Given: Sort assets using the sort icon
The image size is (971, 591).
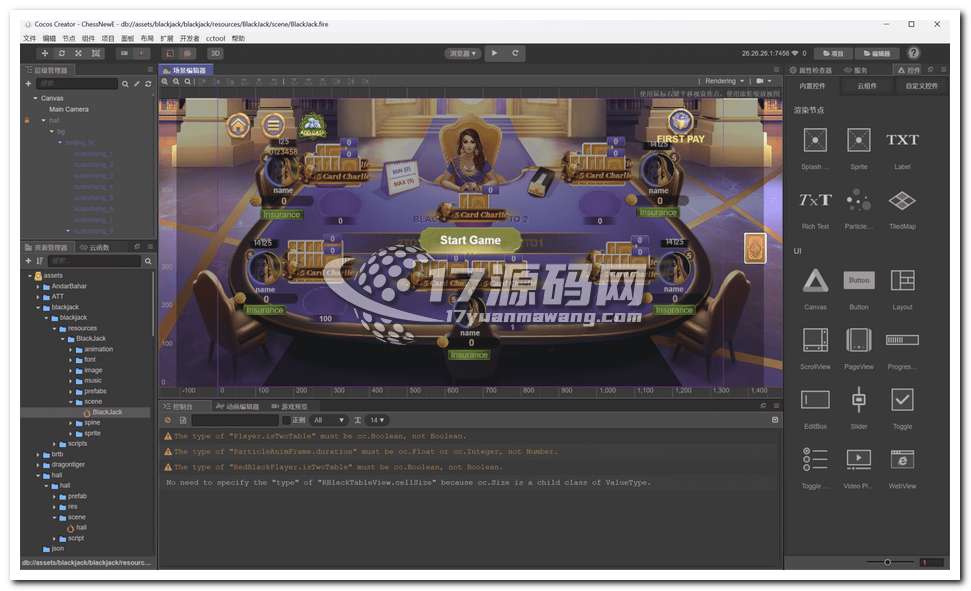Looking at the screenshot, I should click(40, 261).
